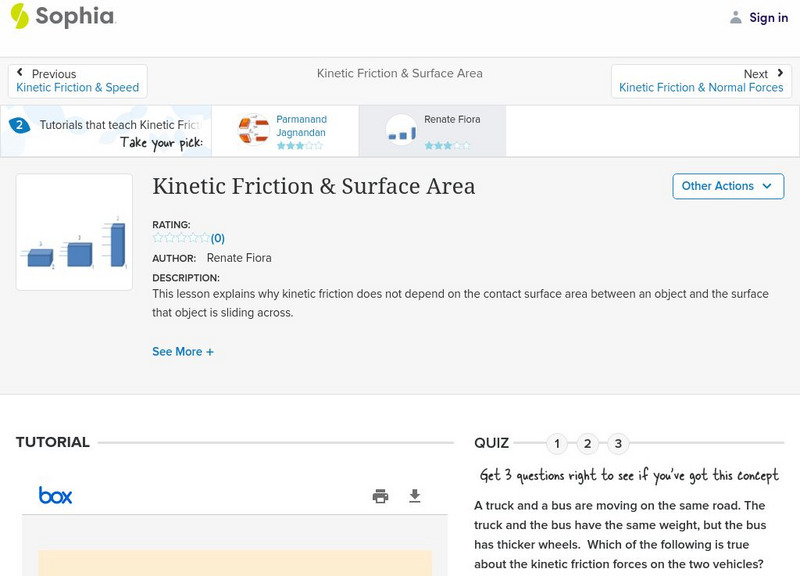Select quiz question 3
800x576 pixels.
click(618, 443)
